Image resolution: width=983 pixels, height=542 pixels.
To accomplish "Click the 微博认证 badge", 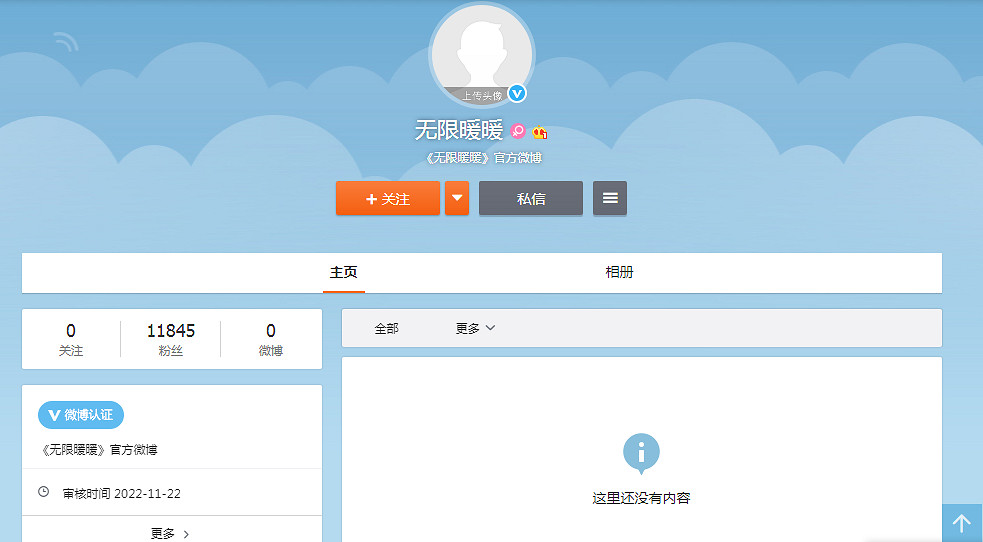I will click(x=81, y=415).
